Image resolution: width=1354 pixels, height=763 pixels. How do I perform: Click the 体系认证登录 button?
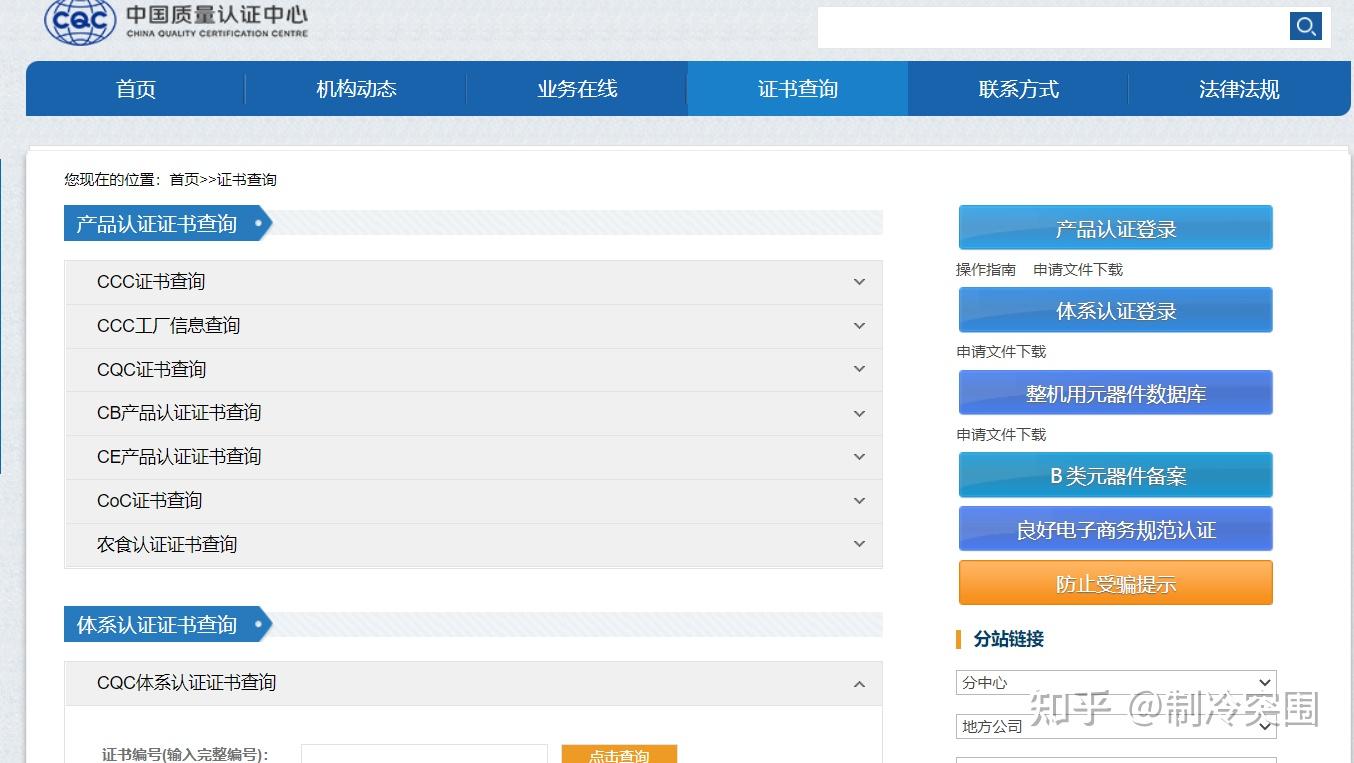[x=1115, y=310]
